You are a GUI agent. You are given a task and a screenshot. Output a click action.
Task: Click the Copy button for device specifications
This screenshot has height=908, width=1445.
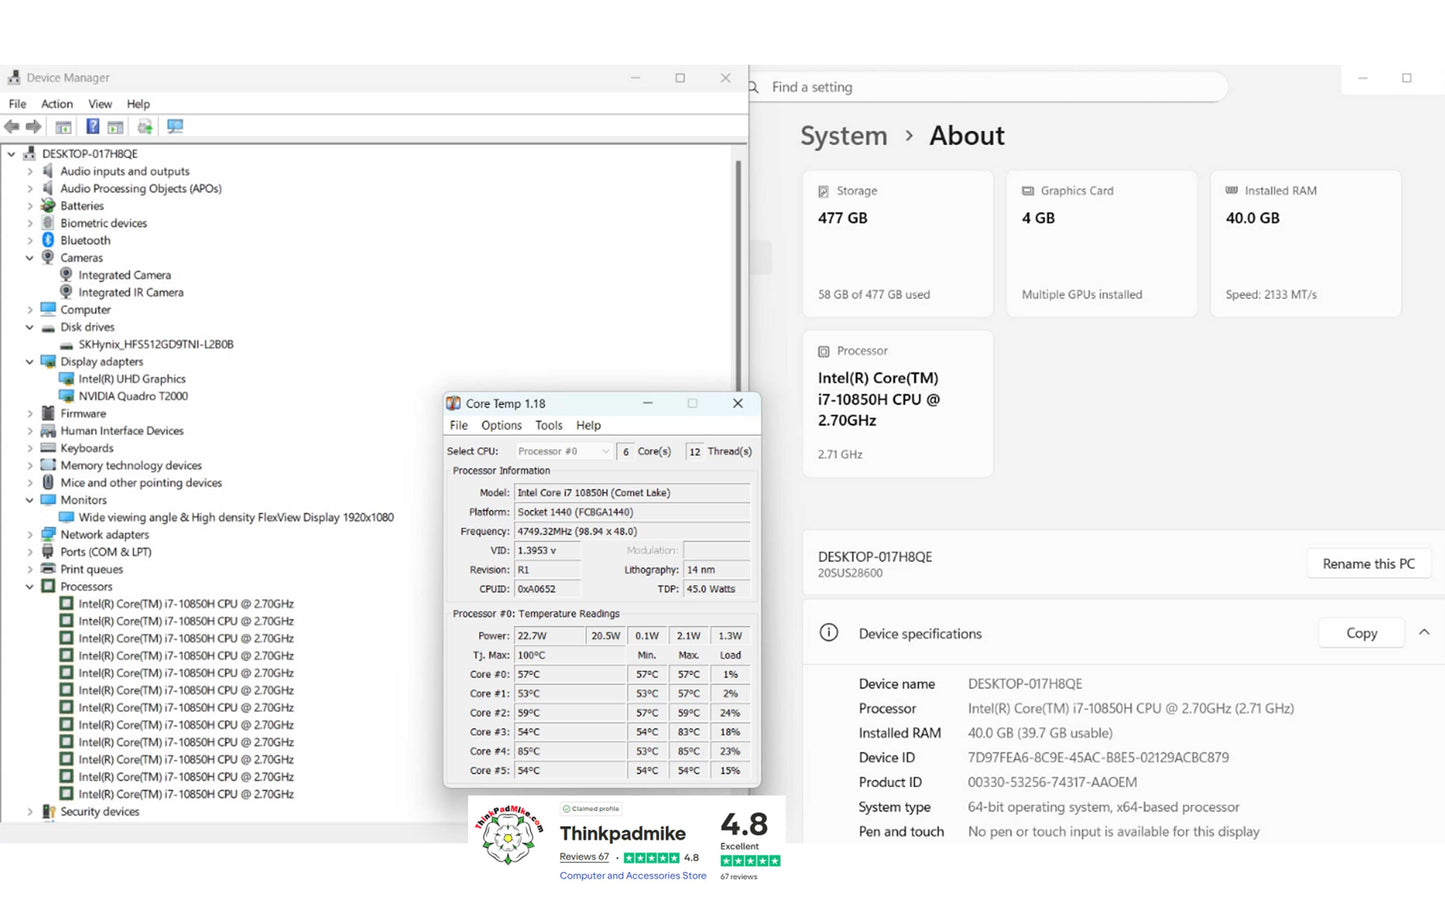pos(1361,633)
